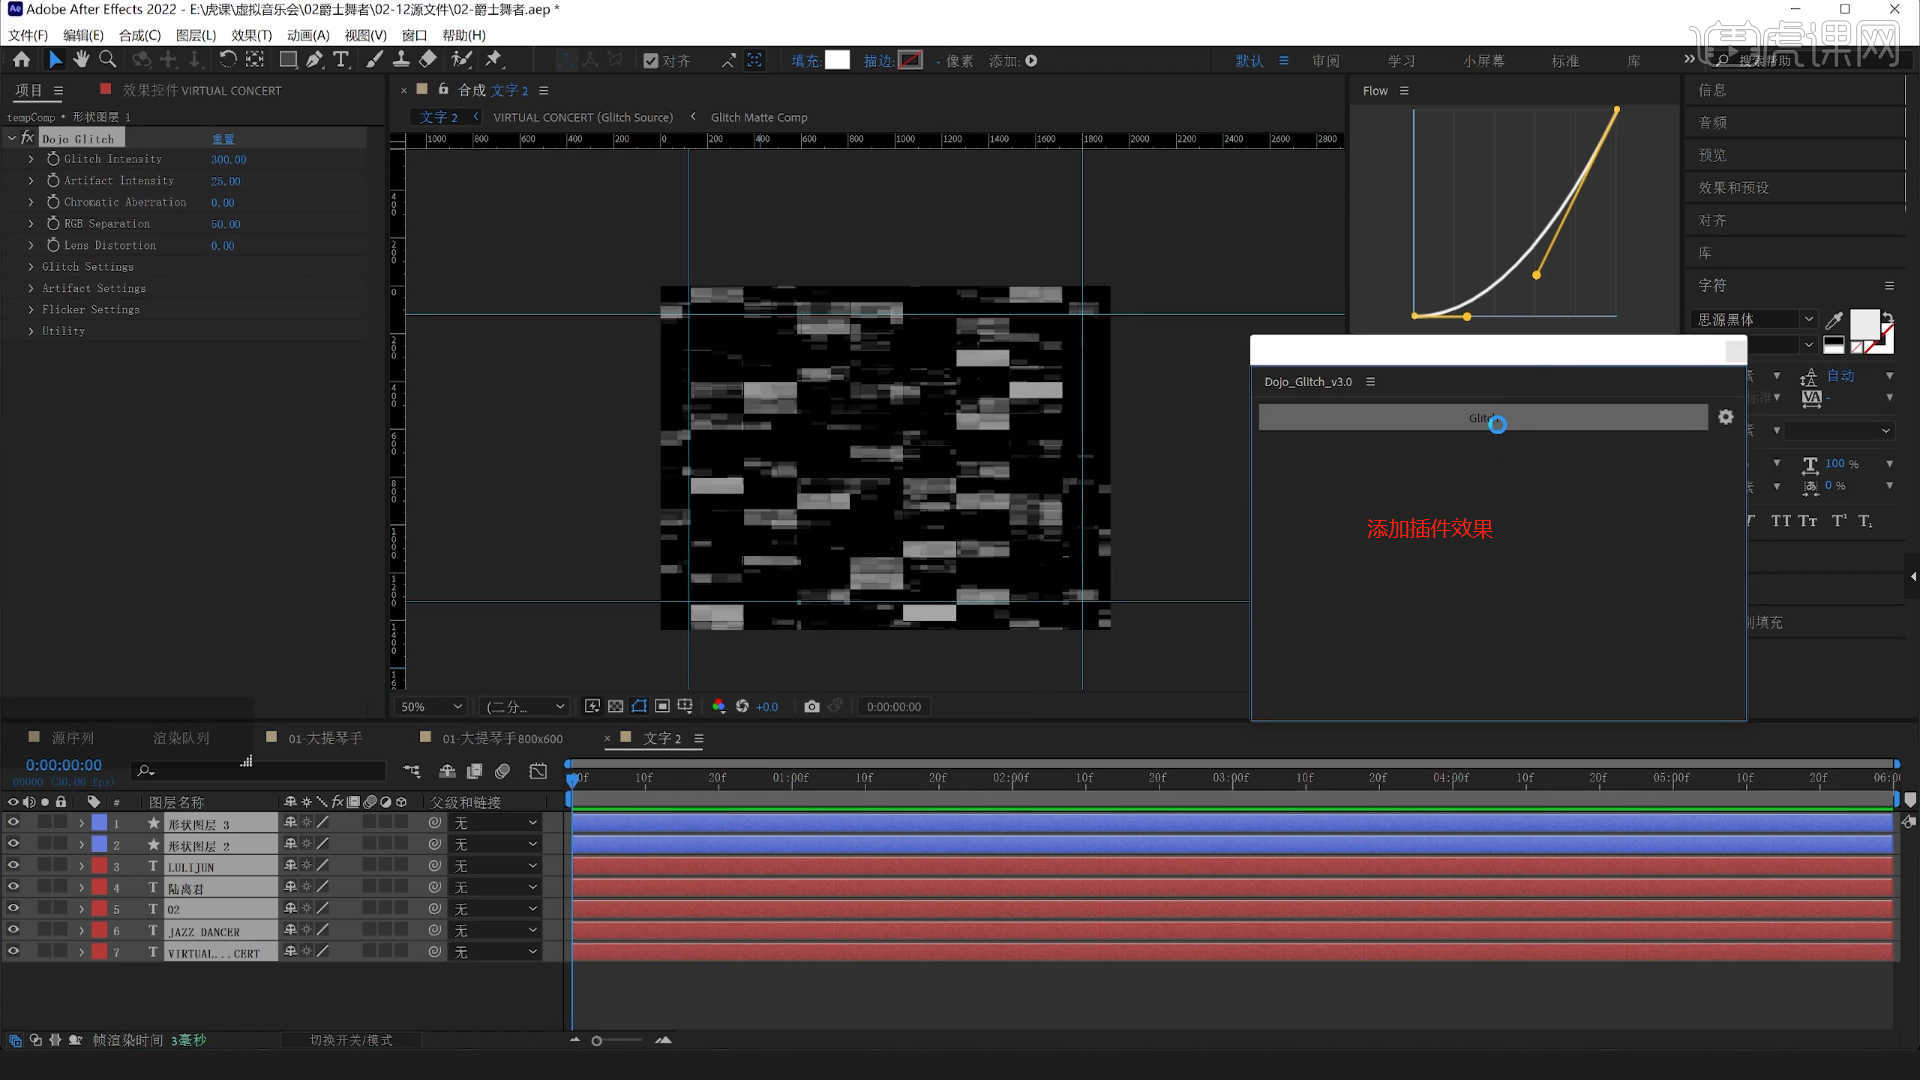This screenshot has width=1920, height=1080.
Task: Select the Pen tool
Action: (x=313, y=59)
